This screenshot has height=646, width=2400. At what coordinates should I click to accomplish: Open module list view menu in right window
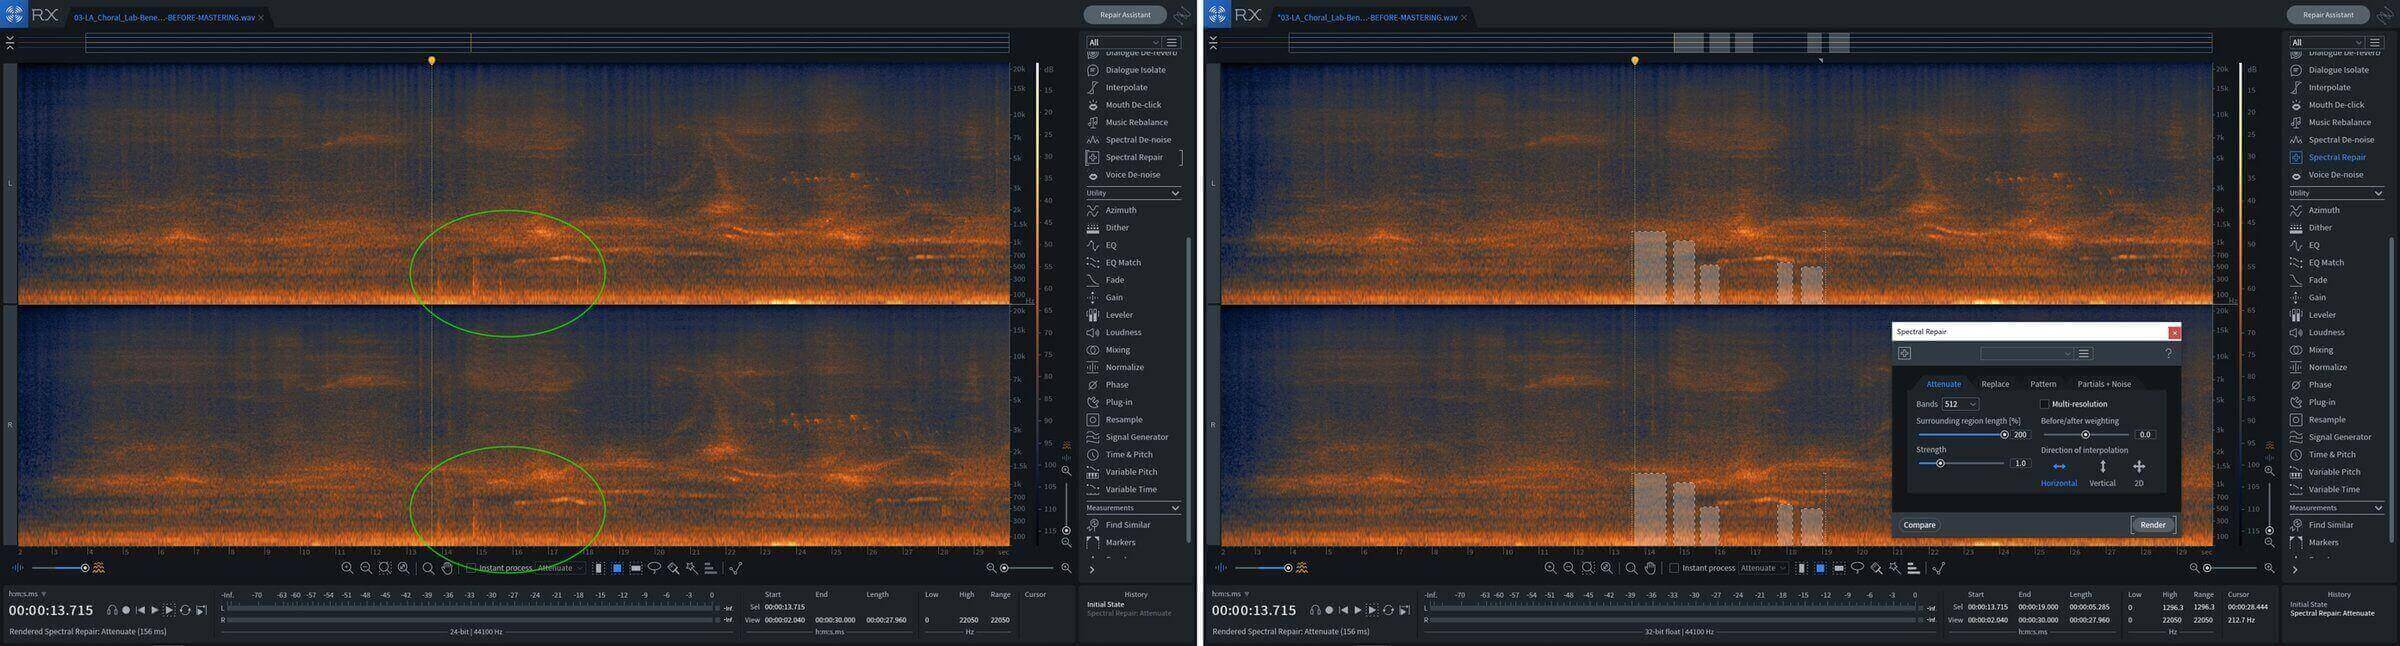click(x=2375, y=42)
